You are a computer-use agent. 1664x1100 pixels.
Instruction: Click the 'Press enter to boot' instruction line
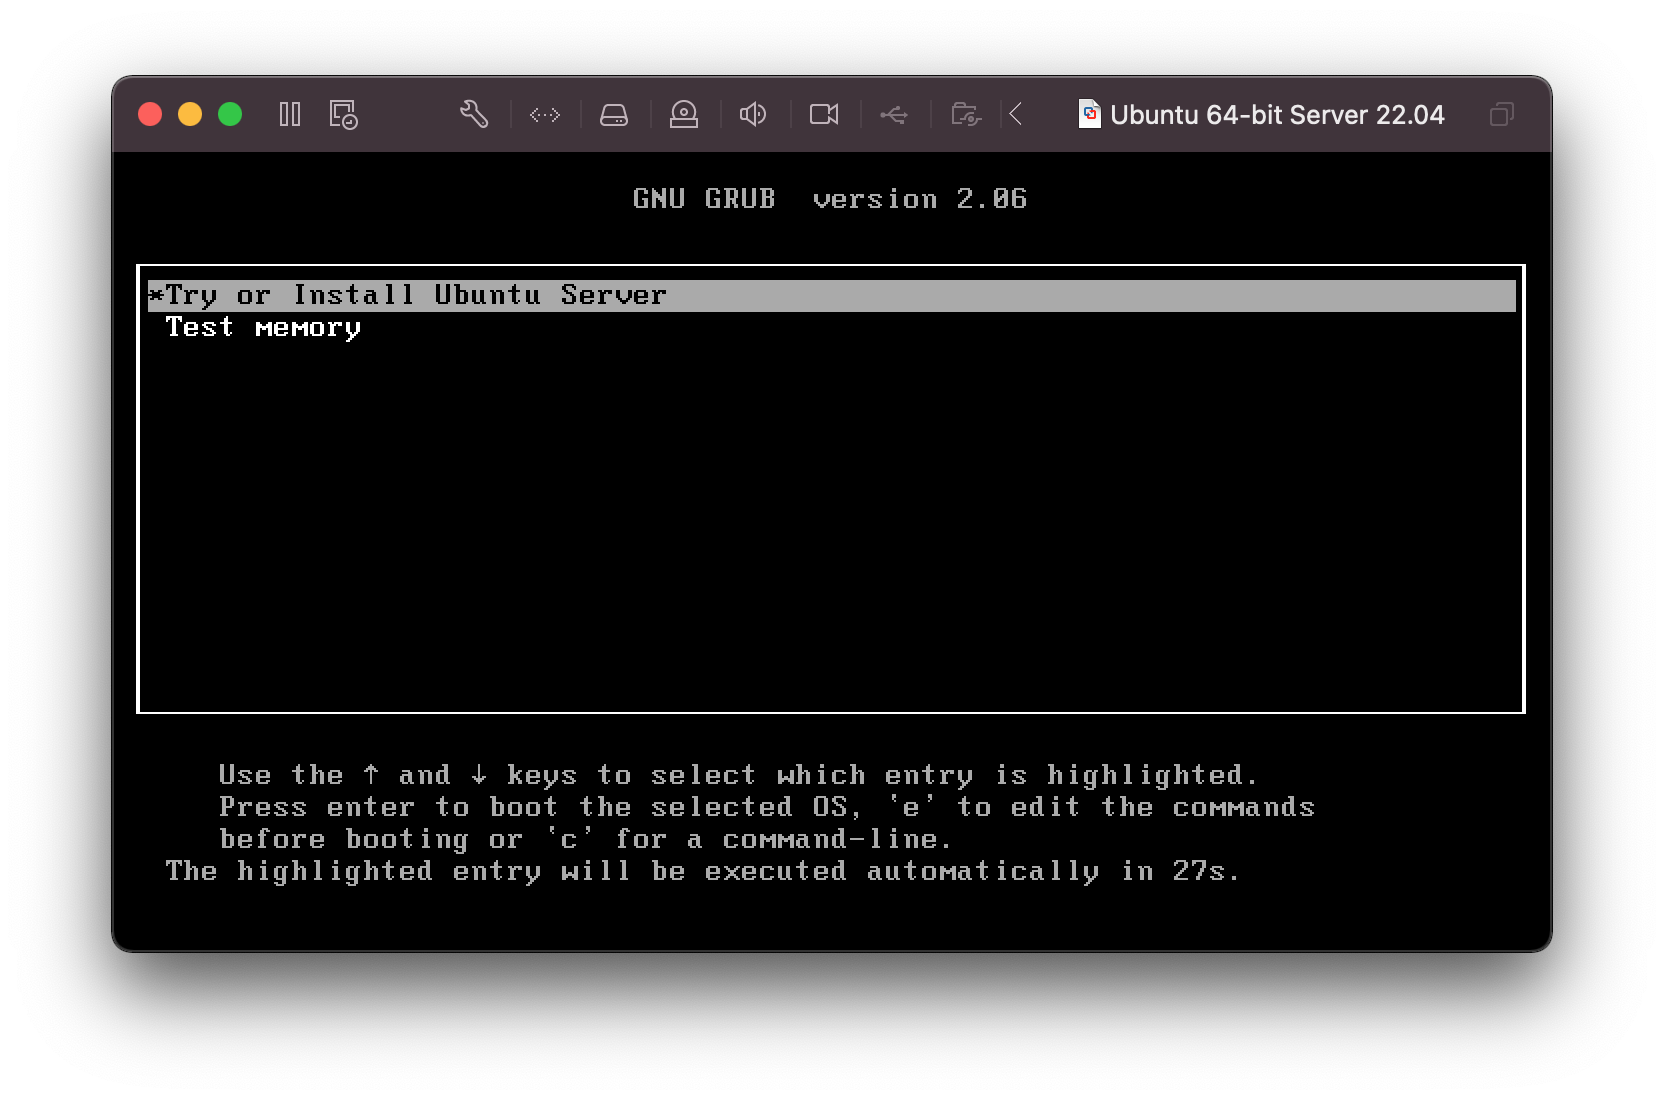767,807
